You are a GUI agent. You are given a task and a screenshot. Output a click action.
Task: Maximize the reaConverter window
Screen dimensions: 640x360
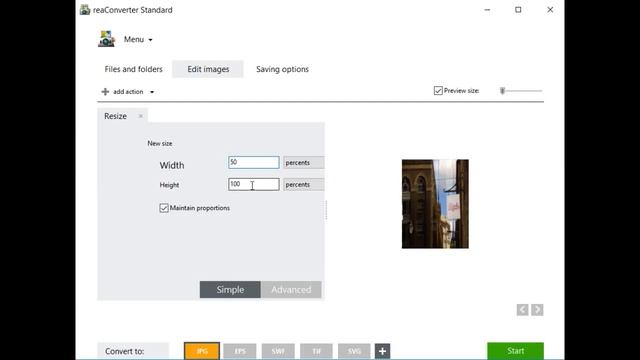tap(518, 10)
